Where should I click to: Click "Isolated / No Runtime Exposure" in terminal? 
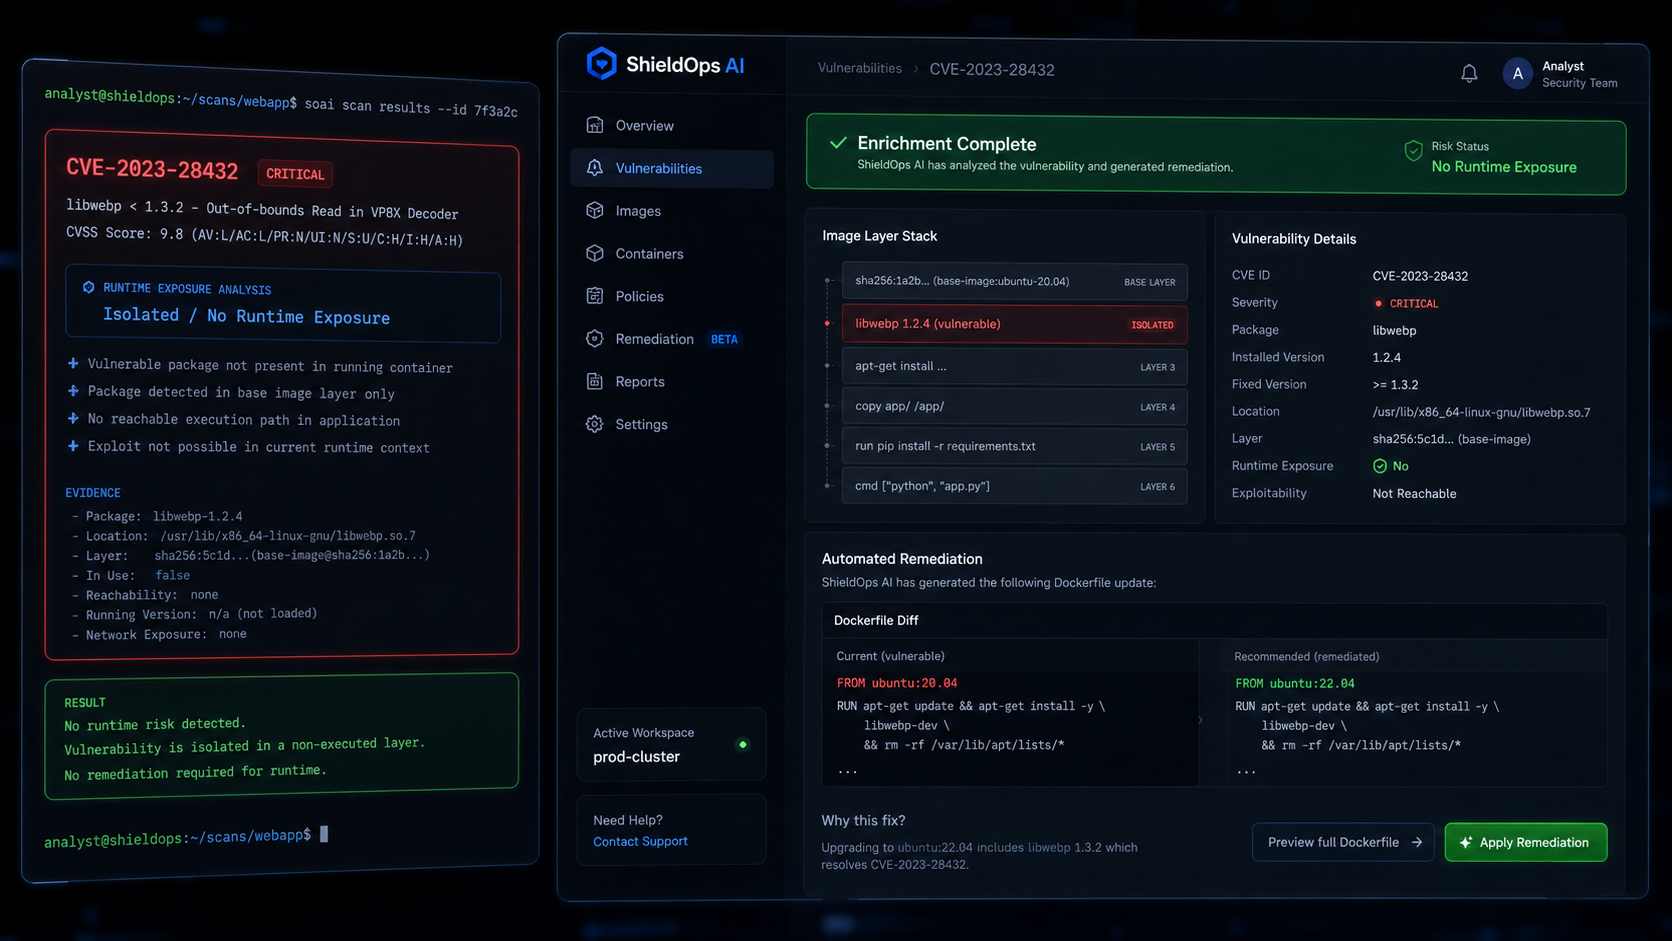point(246,316)
